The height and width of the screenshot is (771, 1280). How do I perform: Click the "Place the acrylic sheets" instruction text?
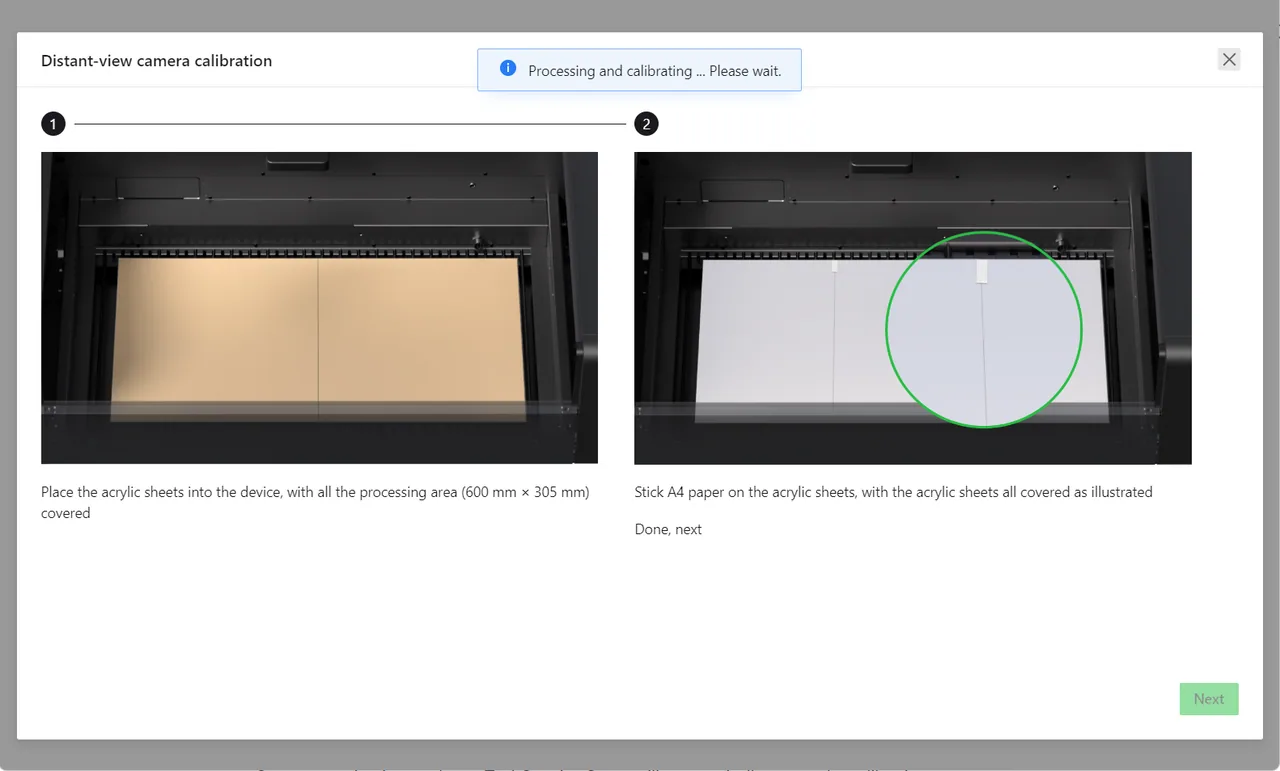point(315,502)
